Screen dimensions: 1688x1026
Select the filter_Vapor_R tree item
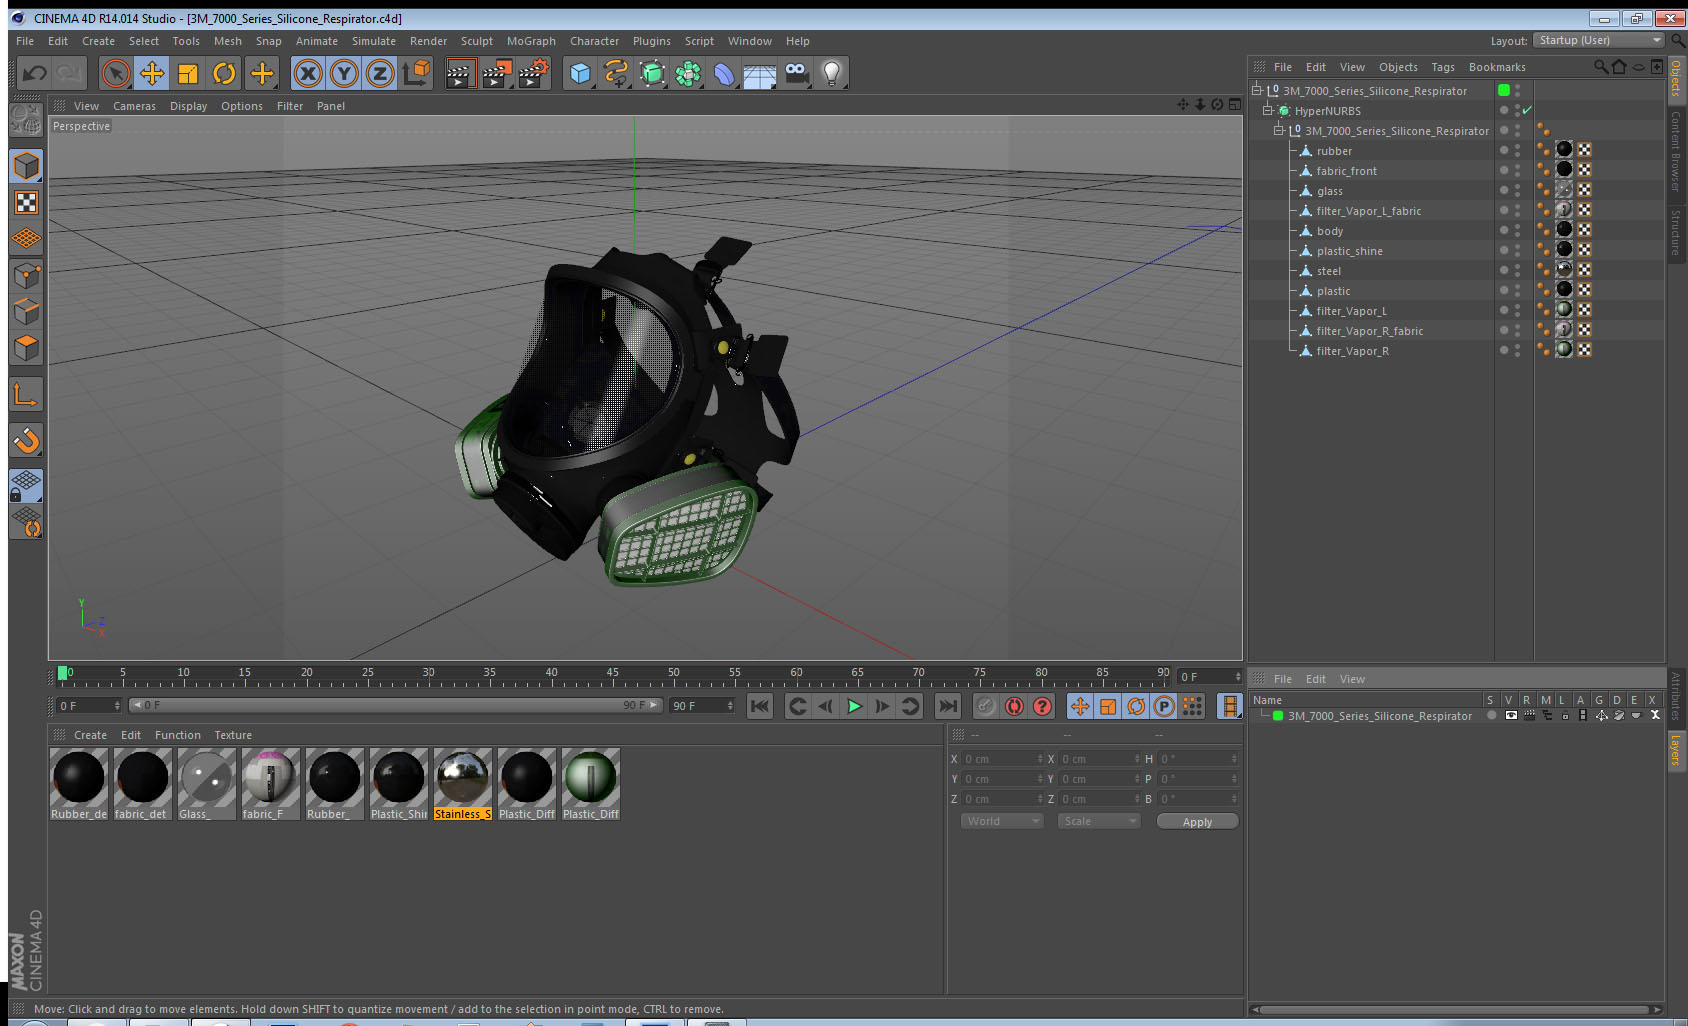click(1352, 351)
